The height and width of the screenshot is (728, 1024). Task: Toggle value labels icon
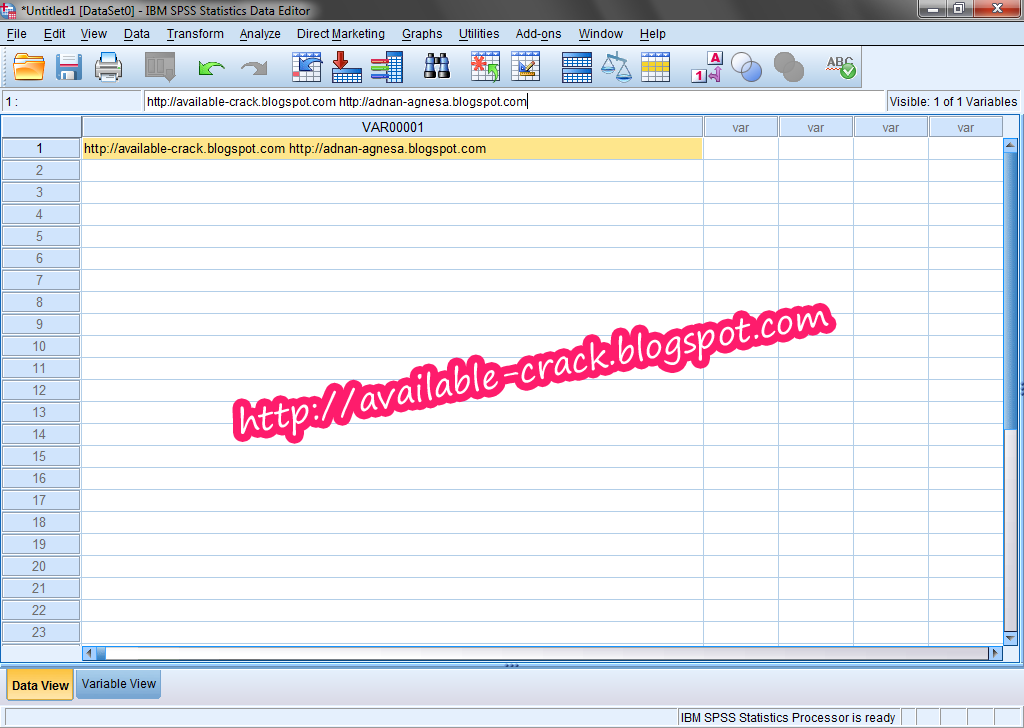click(x=707, y=67)
